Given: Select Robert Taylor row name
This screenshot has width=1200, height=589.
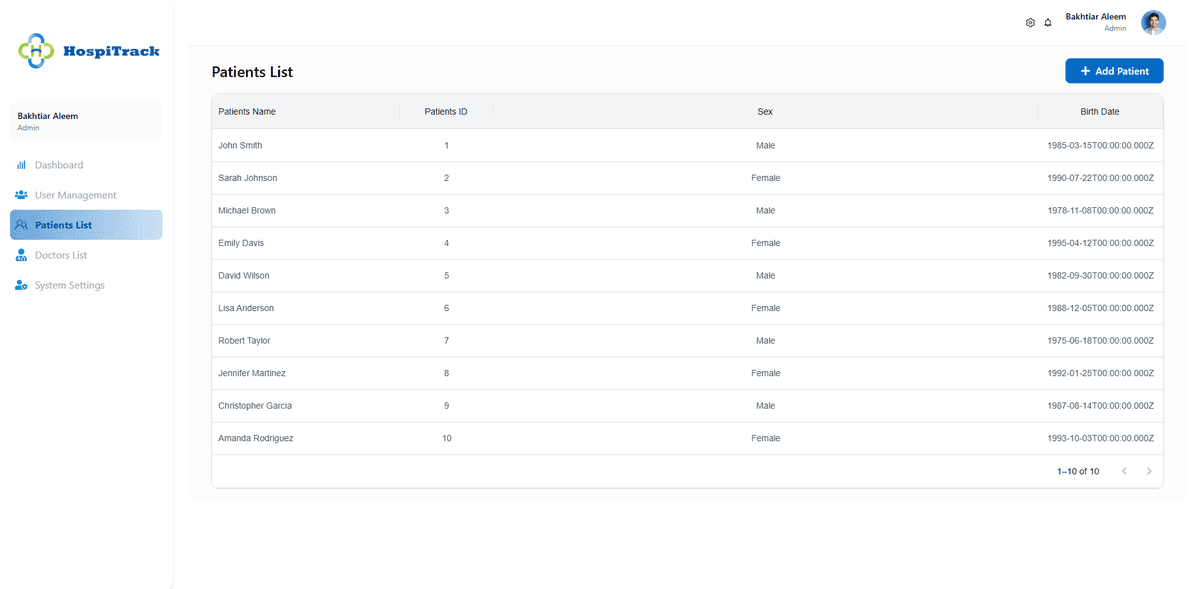Looking at the screenshot, I should click(x=244, y=340).
